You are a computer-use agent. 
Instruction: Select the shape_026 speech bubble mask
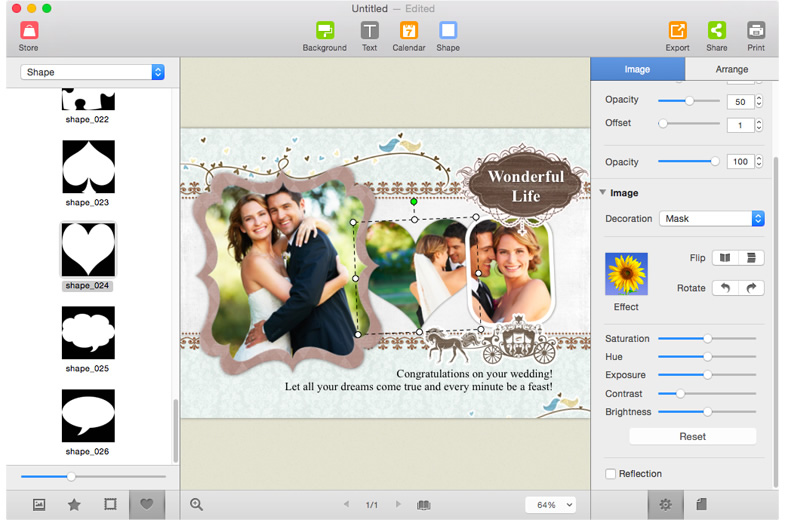(x=88, y=415)
